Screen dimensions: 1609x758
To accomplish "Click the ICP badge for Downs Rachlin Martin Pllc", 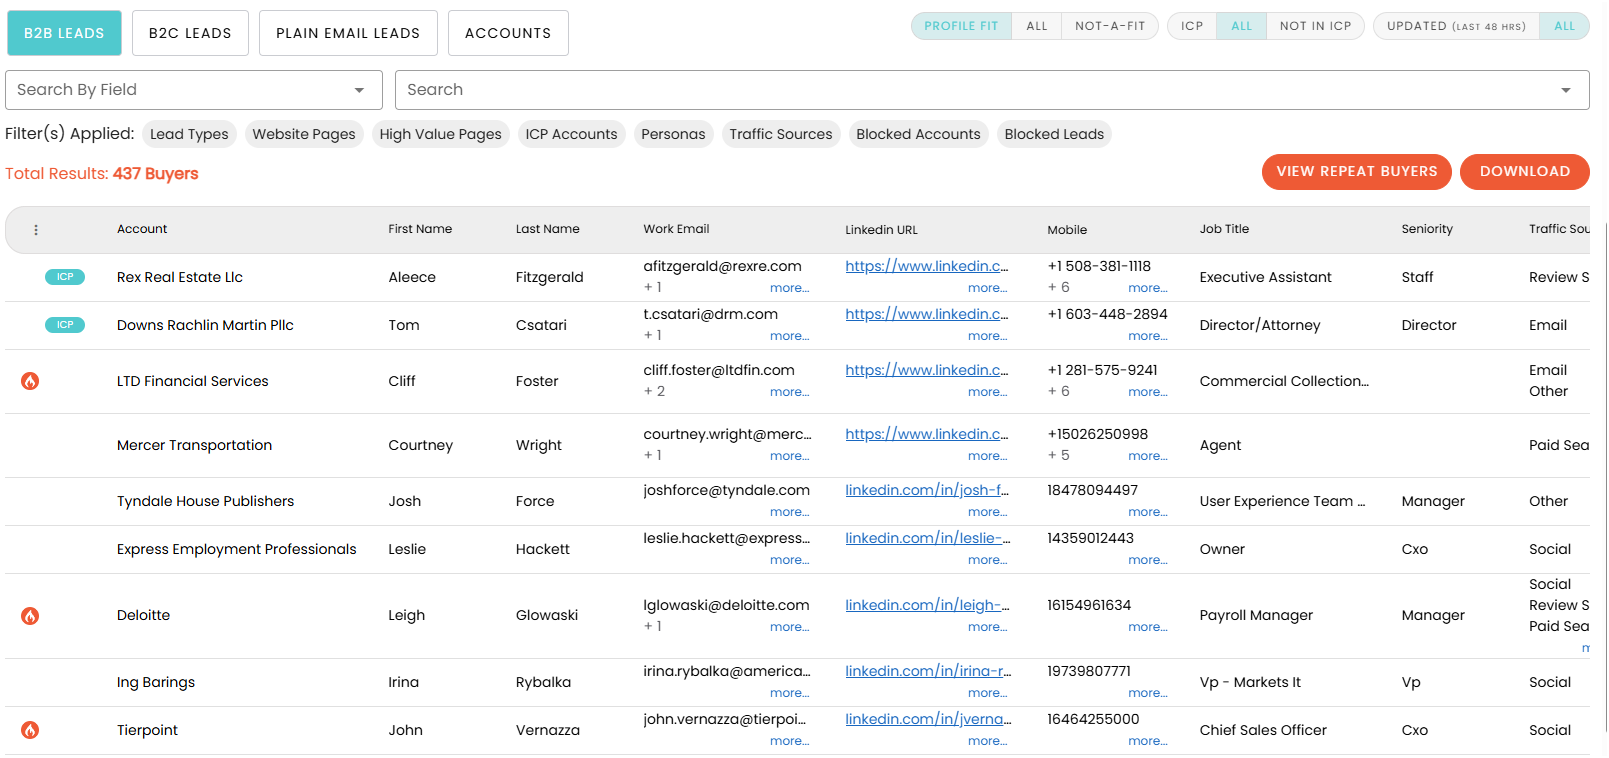I will coord(65,325).
